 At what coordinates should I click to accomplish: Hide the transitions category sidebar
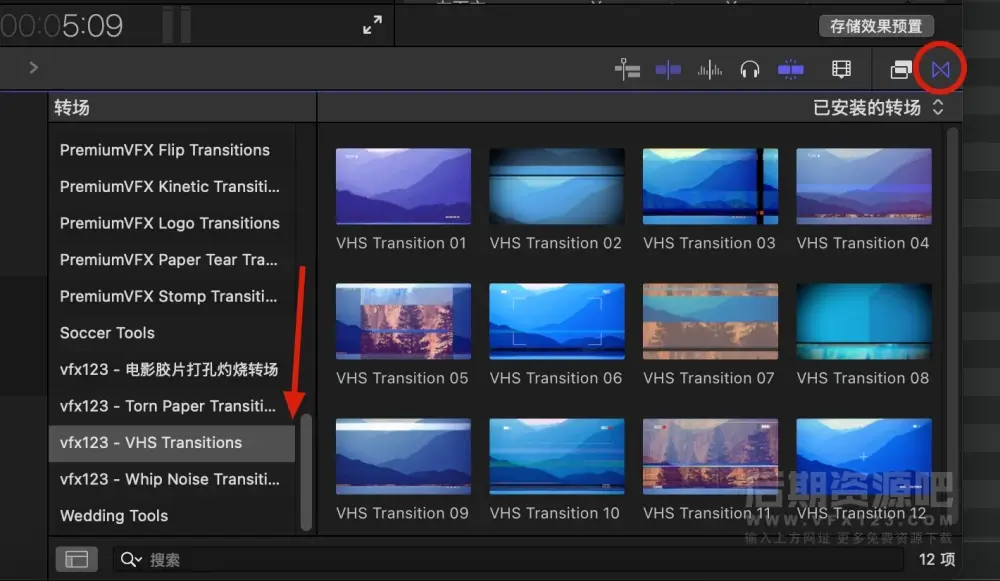coord(77,560)
